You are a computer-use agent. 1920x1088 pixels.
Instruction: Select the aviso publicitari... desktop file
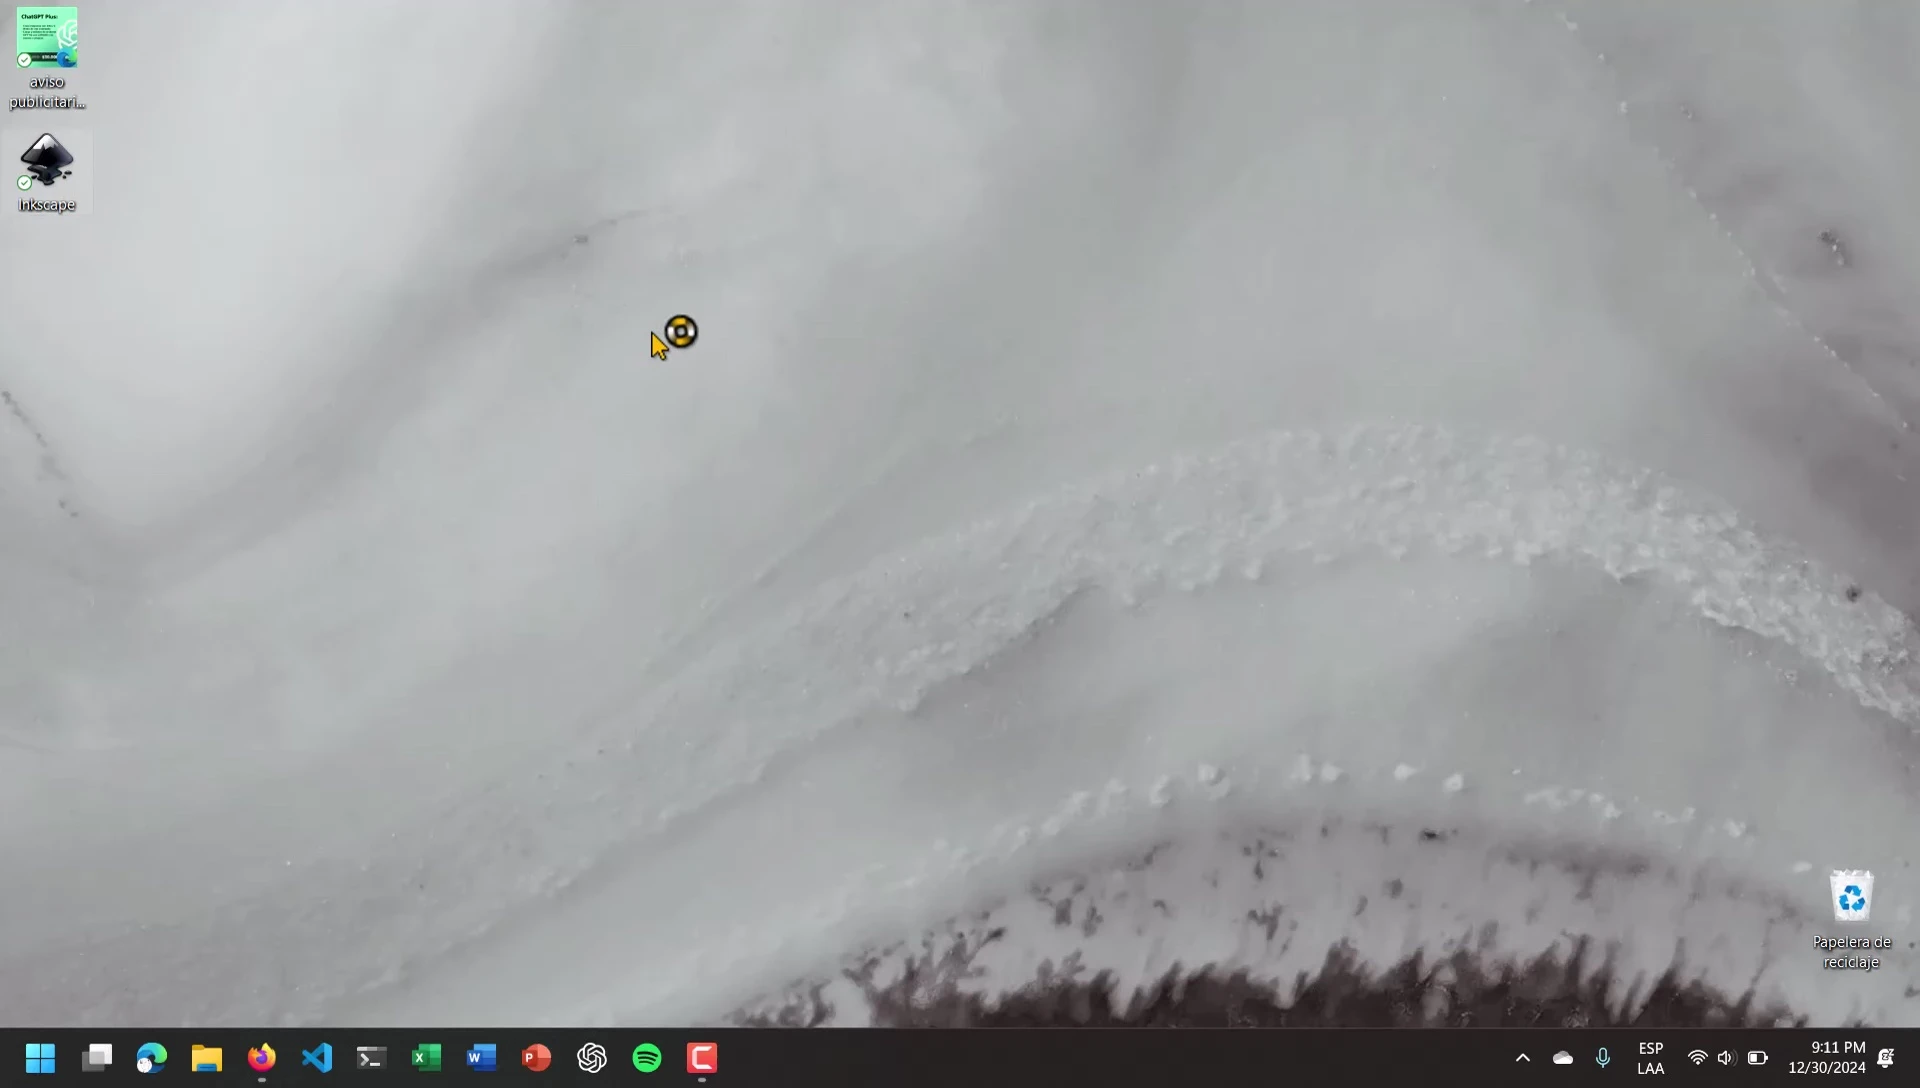point(47,58)
